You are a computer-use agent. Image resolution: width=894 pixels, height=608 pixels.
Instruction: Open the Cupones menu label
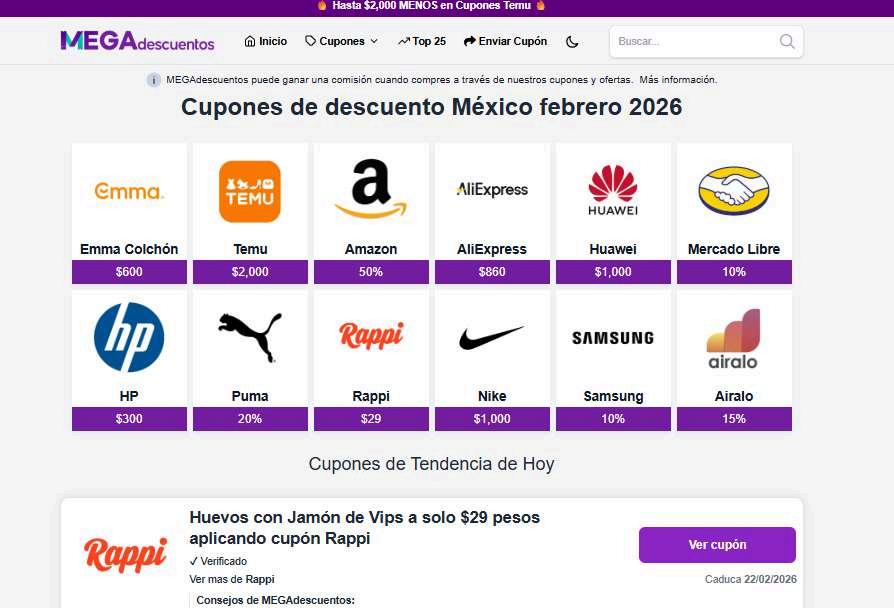pos(342,41)
